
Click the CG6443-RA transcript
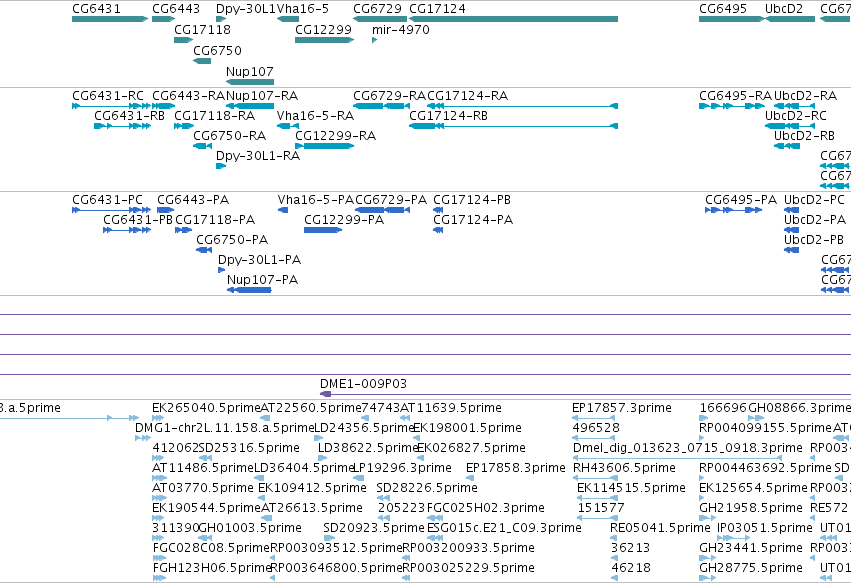point(163,106)
